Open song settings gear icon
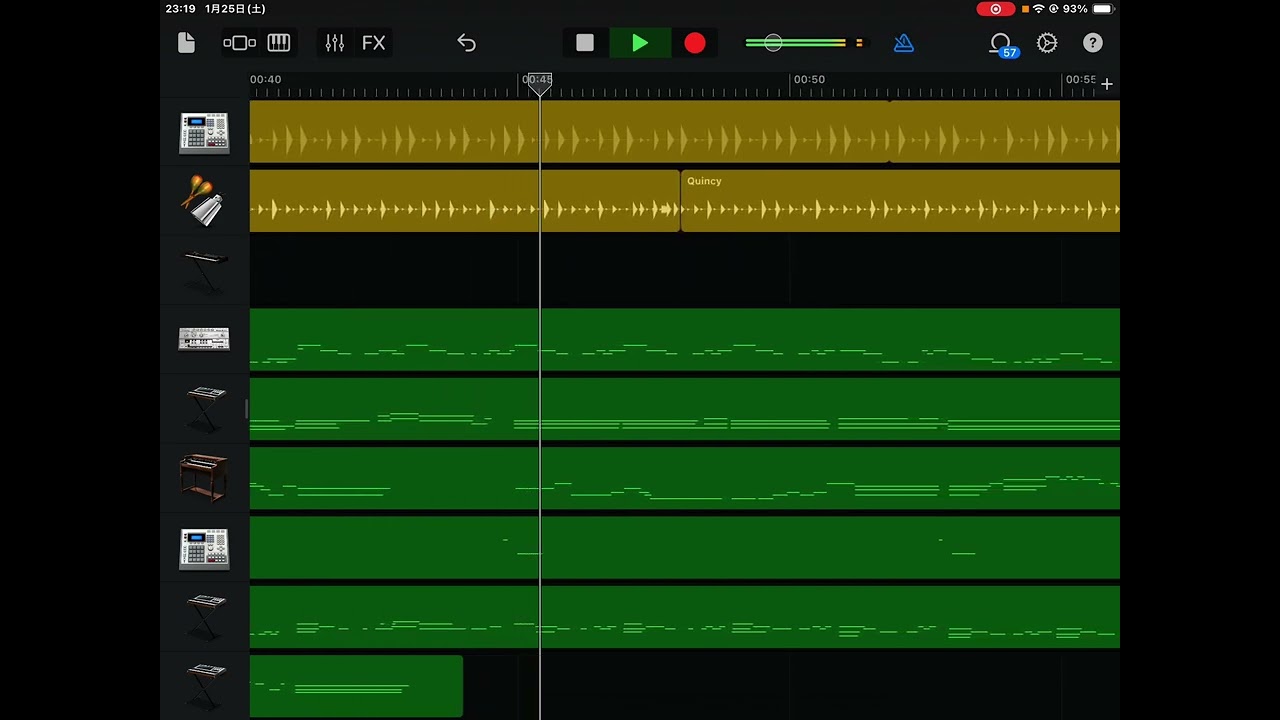 click(1047, 43)
